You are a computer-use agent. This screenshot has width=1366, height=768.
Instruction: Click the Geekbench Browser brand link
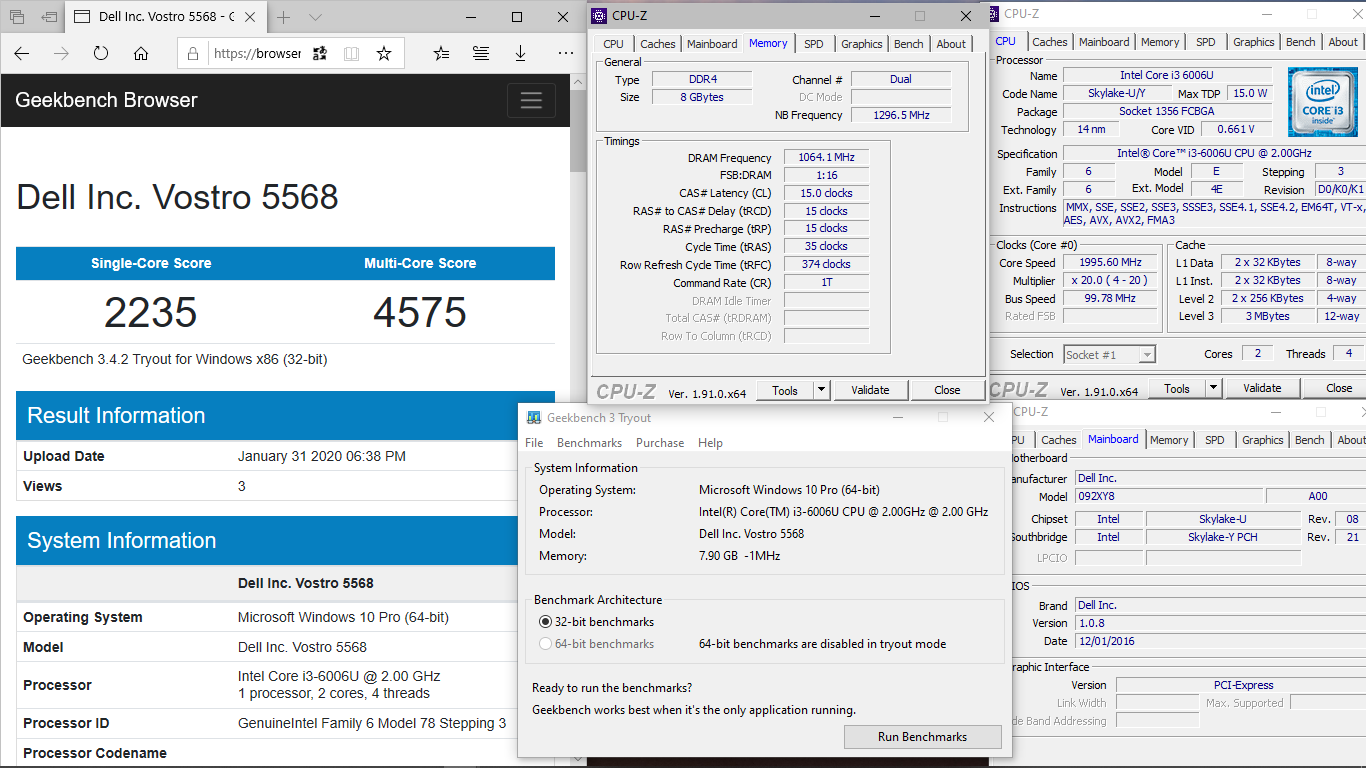[x=106, y=100]
